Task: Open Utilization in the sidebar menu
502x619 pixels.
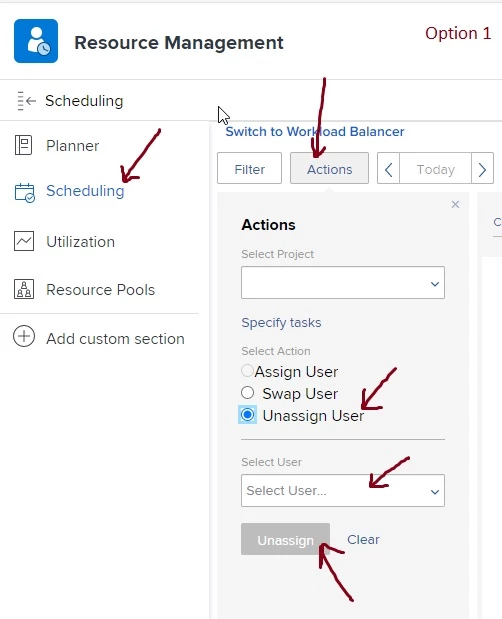Action: click(x=81, y=242)
